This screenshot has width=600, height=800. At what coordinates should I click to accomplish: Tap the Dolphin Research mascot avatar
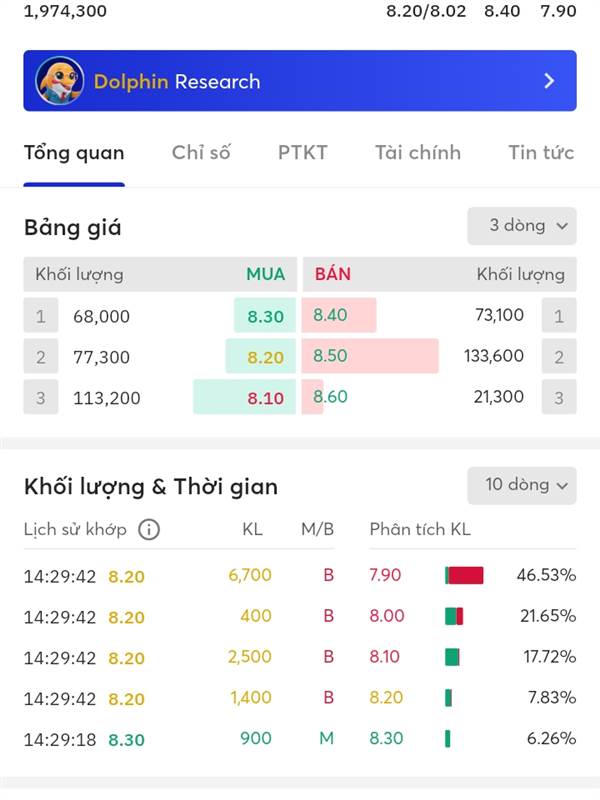pyautogui.click(x=59, y=81)
